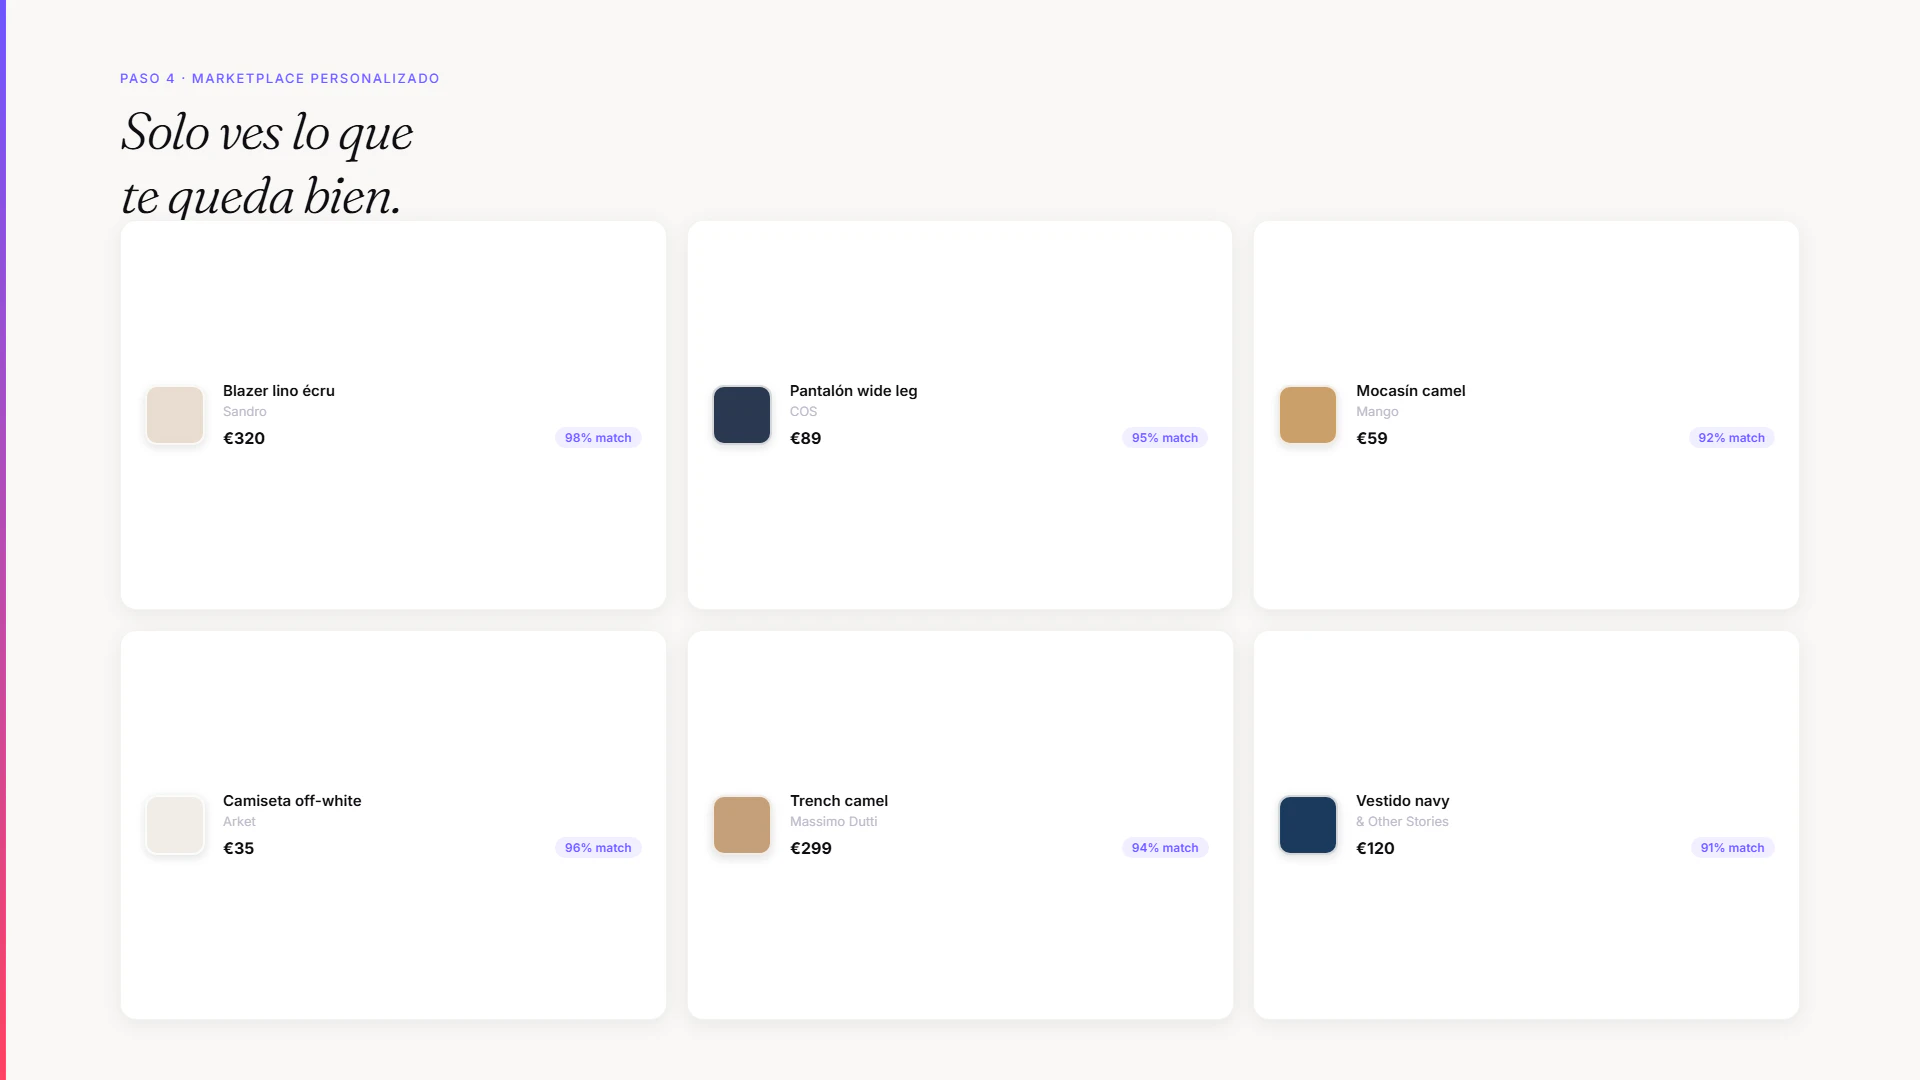Viewport: 1920px width, 1080px height.
Task: Select the navy swatch for Vestido navy
Action: 1308,825
